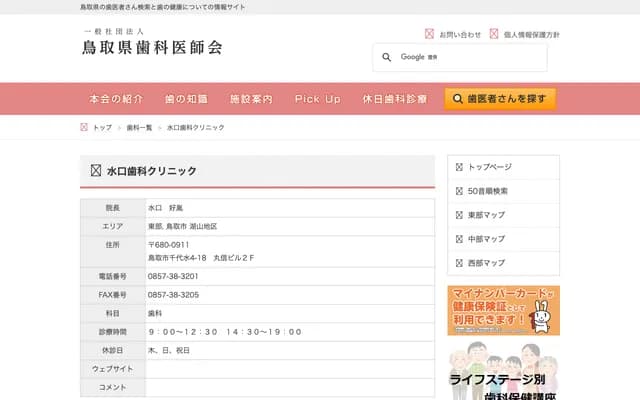Click the breadcrumb home icon before トップ

[84, 127]
